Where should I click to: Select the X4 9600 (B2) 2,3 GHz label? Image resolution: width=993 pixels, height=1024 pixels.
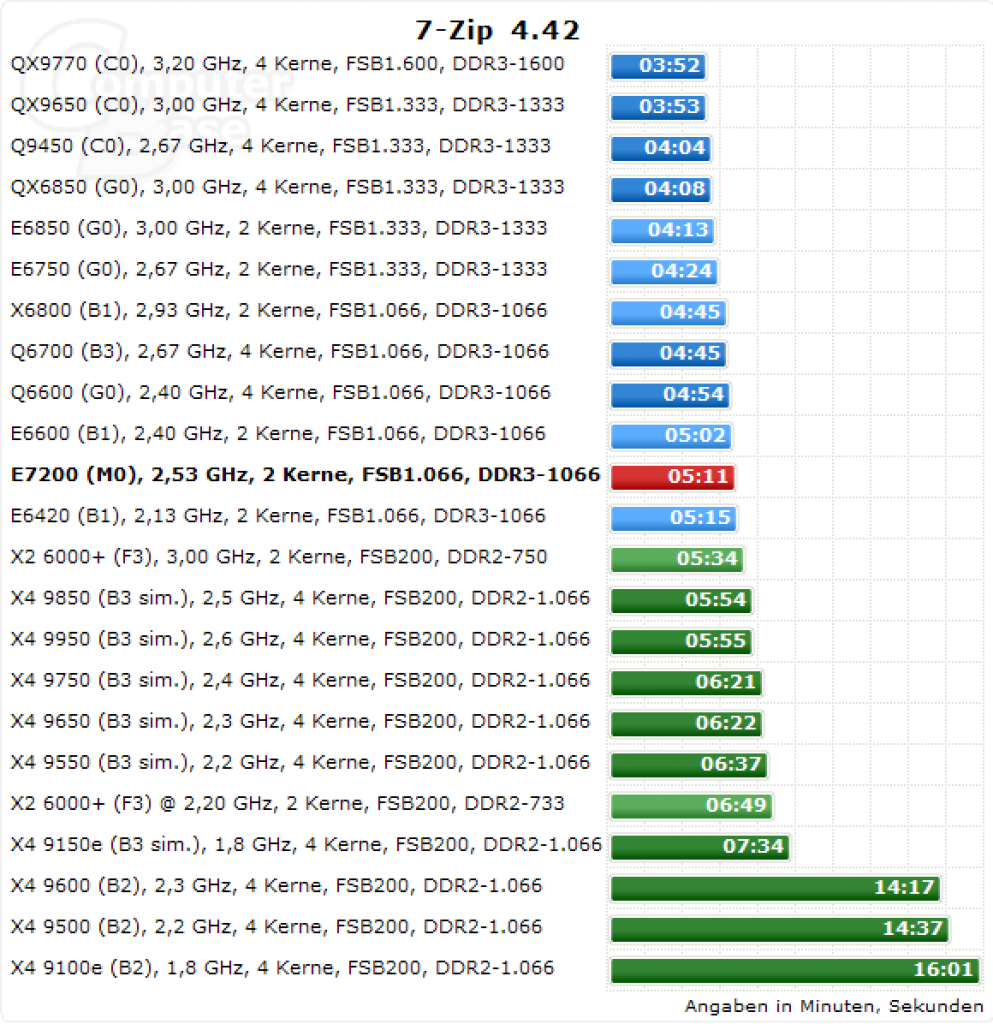pyautogui.click(x=276, y=886)
